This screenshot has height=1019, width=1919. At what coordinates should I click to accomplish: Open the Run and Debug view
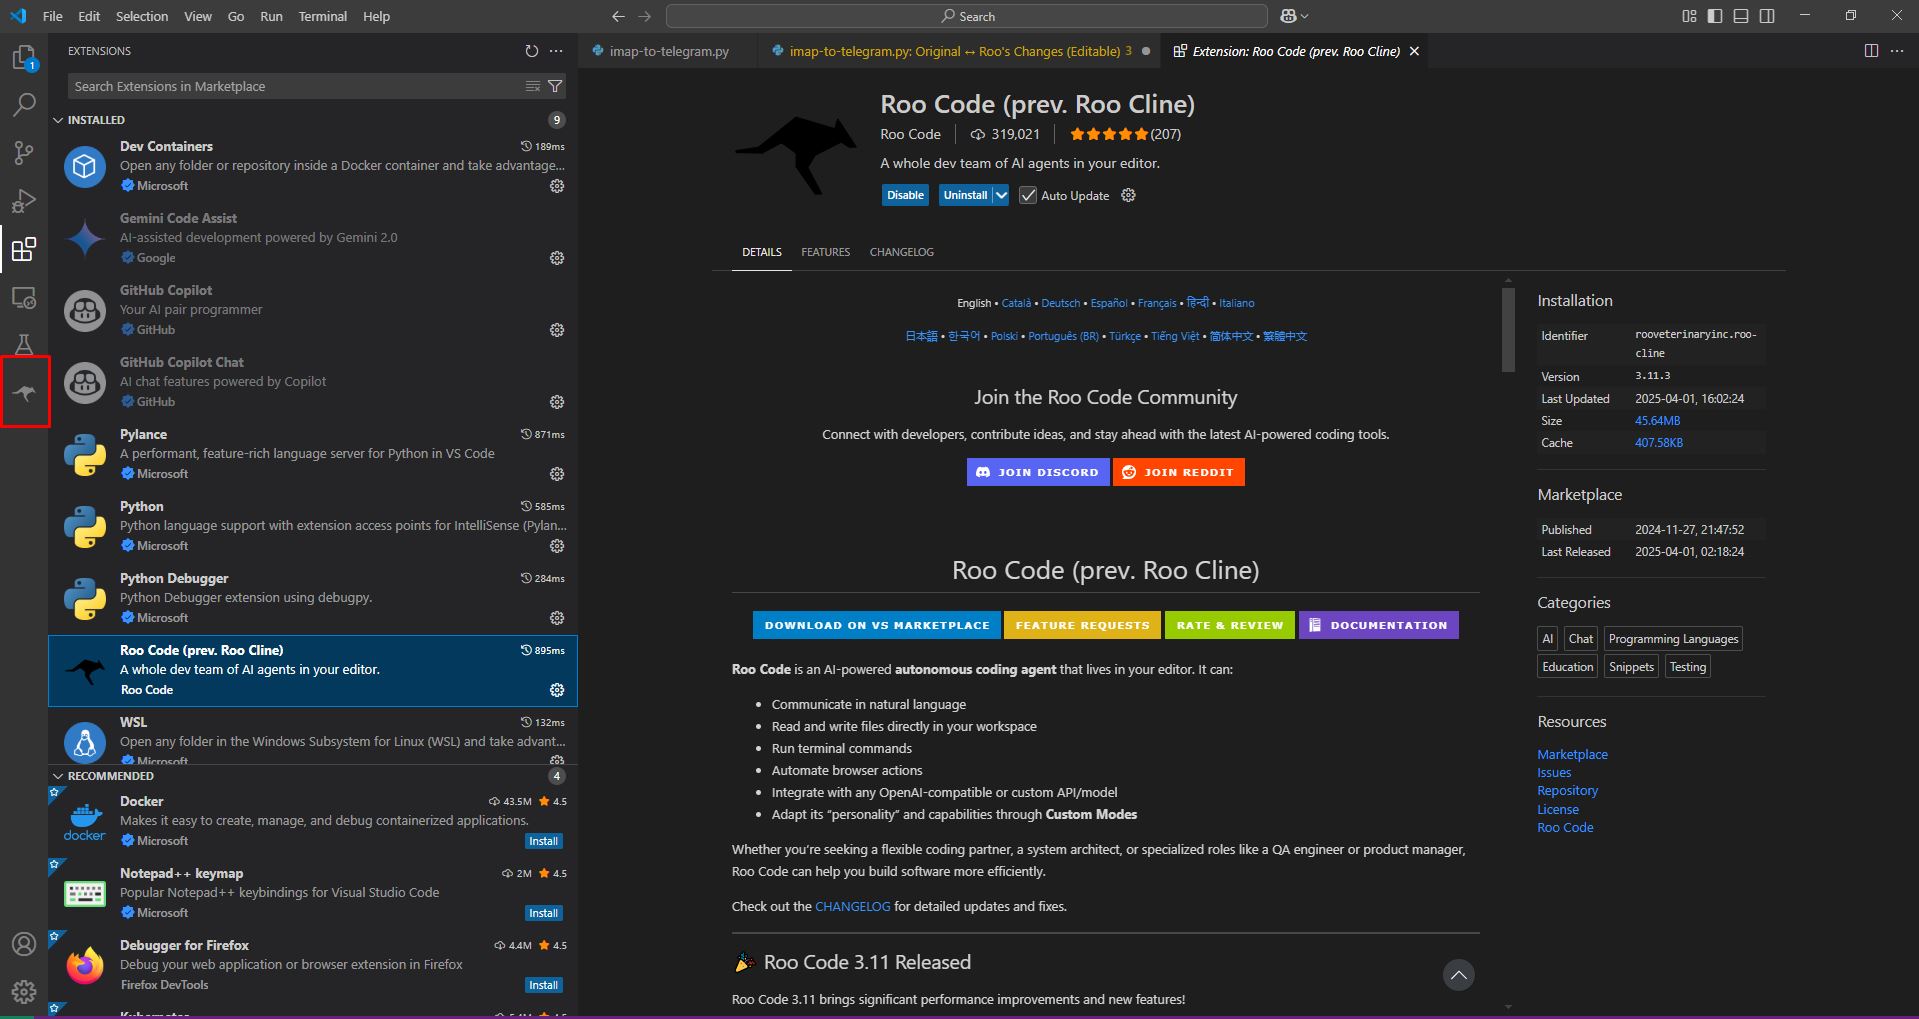point(24,201)
